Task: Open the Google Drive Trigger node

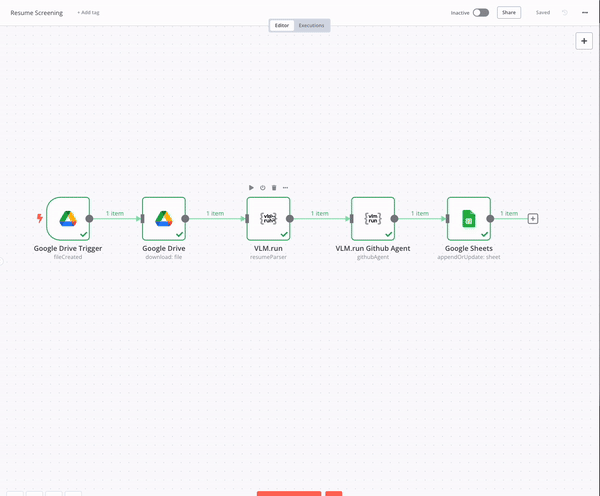Action: point(68,219)
